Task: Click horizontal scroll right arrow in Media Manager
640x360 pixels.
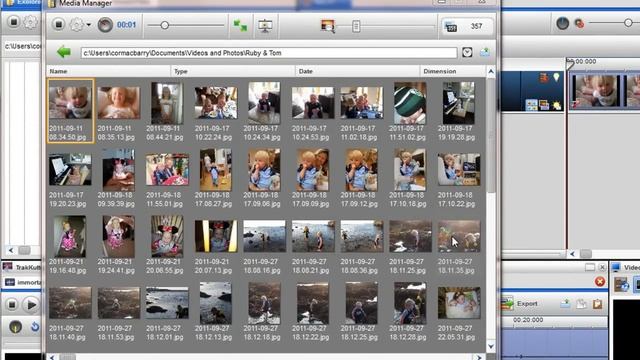Action: [479, 357]
